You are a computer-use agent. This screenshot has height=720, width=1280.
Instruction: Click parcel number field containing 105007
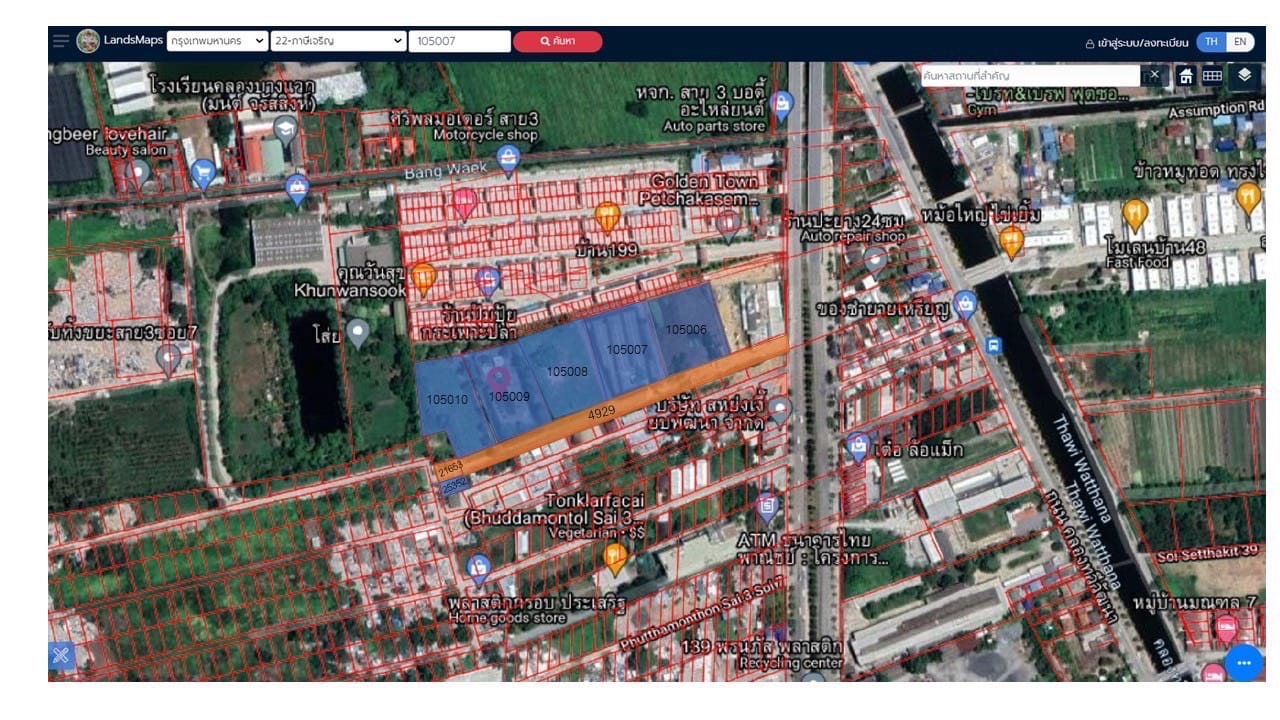[x=460, y=41]
